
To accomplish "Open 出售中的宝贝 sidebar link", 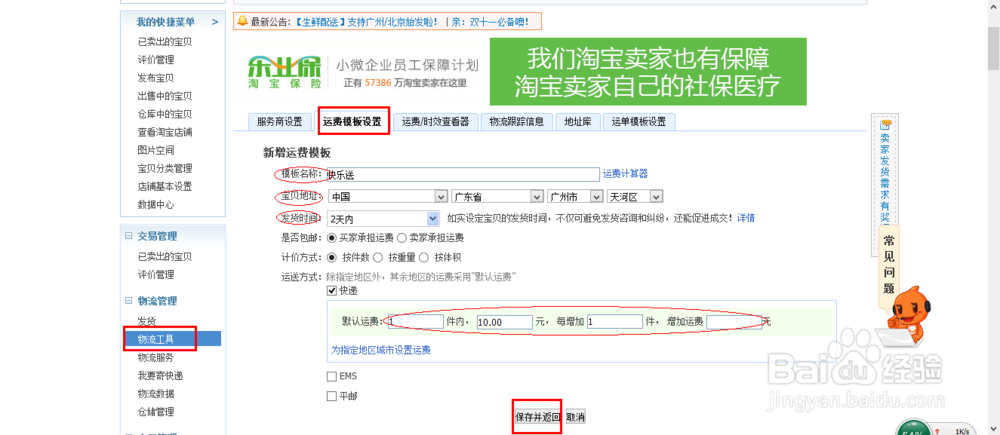I will tap(165, 96).
